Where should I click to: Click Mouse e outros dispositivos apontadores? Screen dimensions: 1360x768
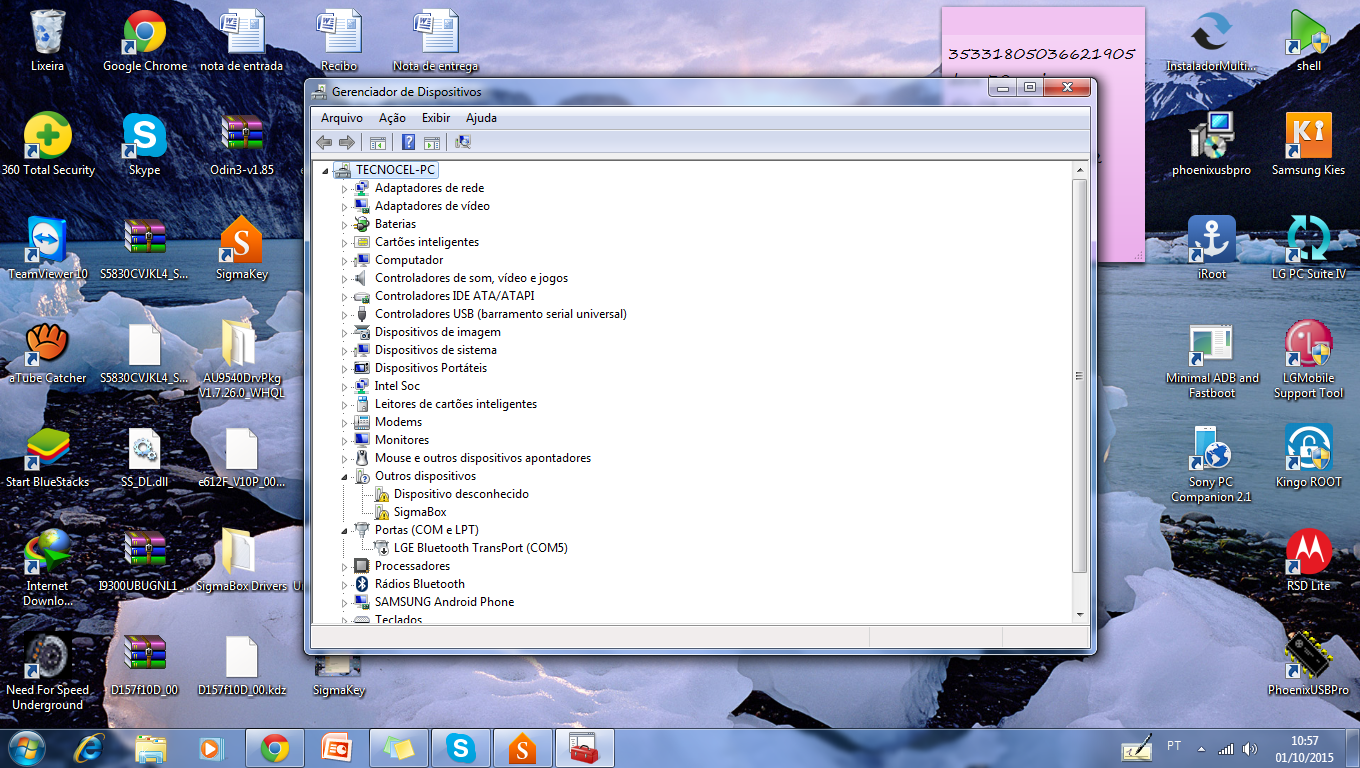click(x=483, y=458)
